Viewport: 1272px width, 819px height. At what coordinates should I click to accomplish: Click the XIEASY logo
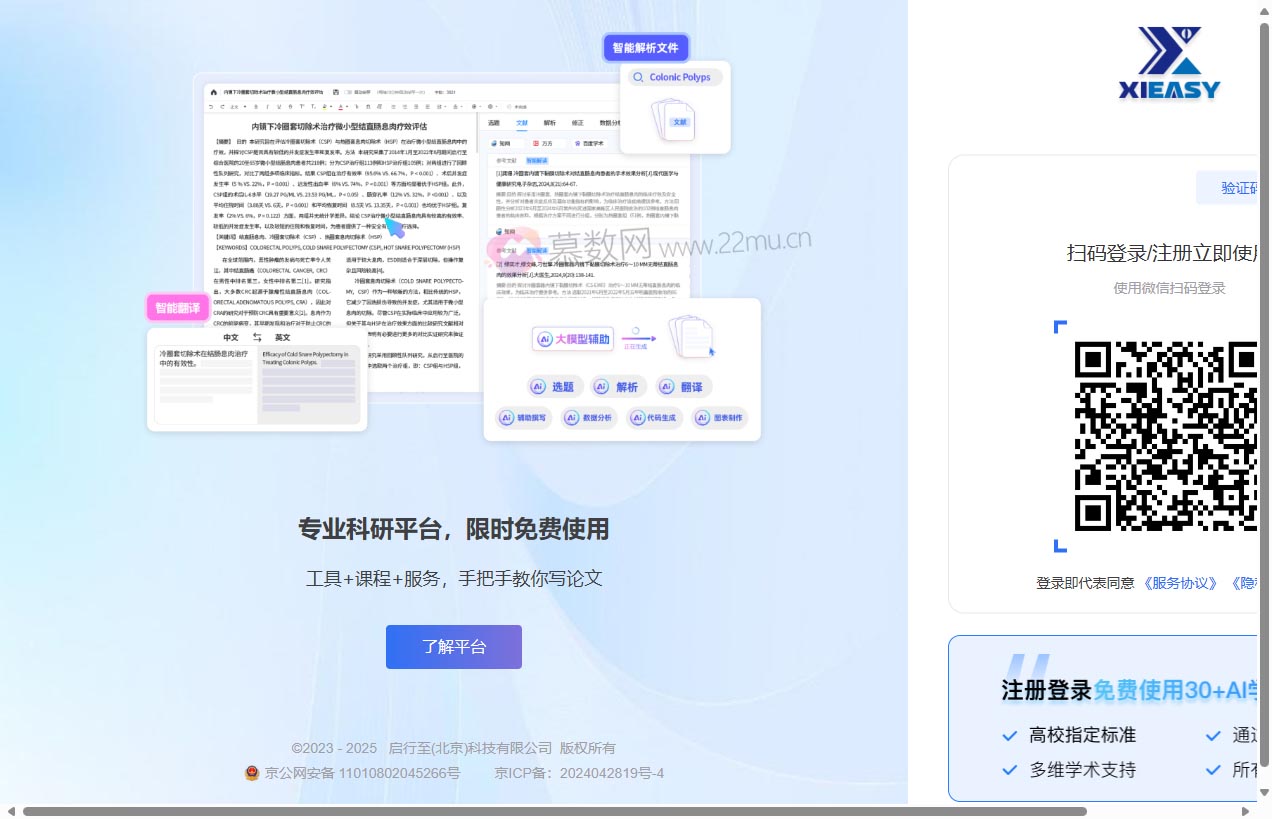click(1169, 64)
